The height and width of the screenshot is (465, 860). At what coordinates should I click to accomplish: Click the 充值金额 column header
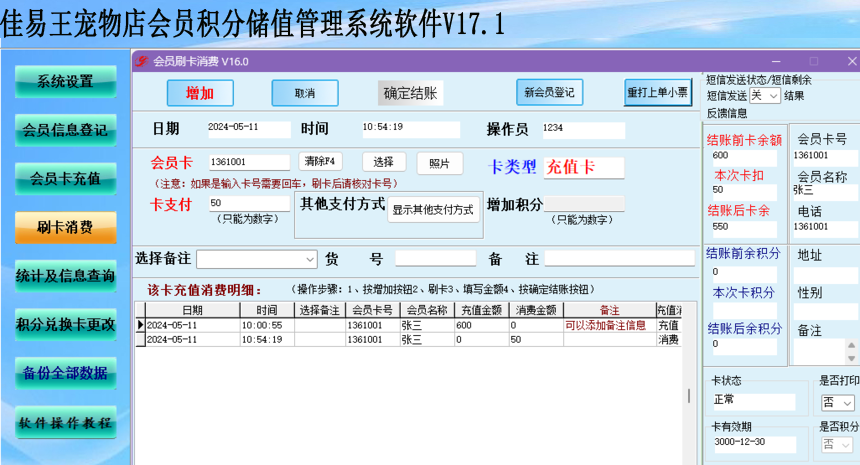click(x=482, y=310)
